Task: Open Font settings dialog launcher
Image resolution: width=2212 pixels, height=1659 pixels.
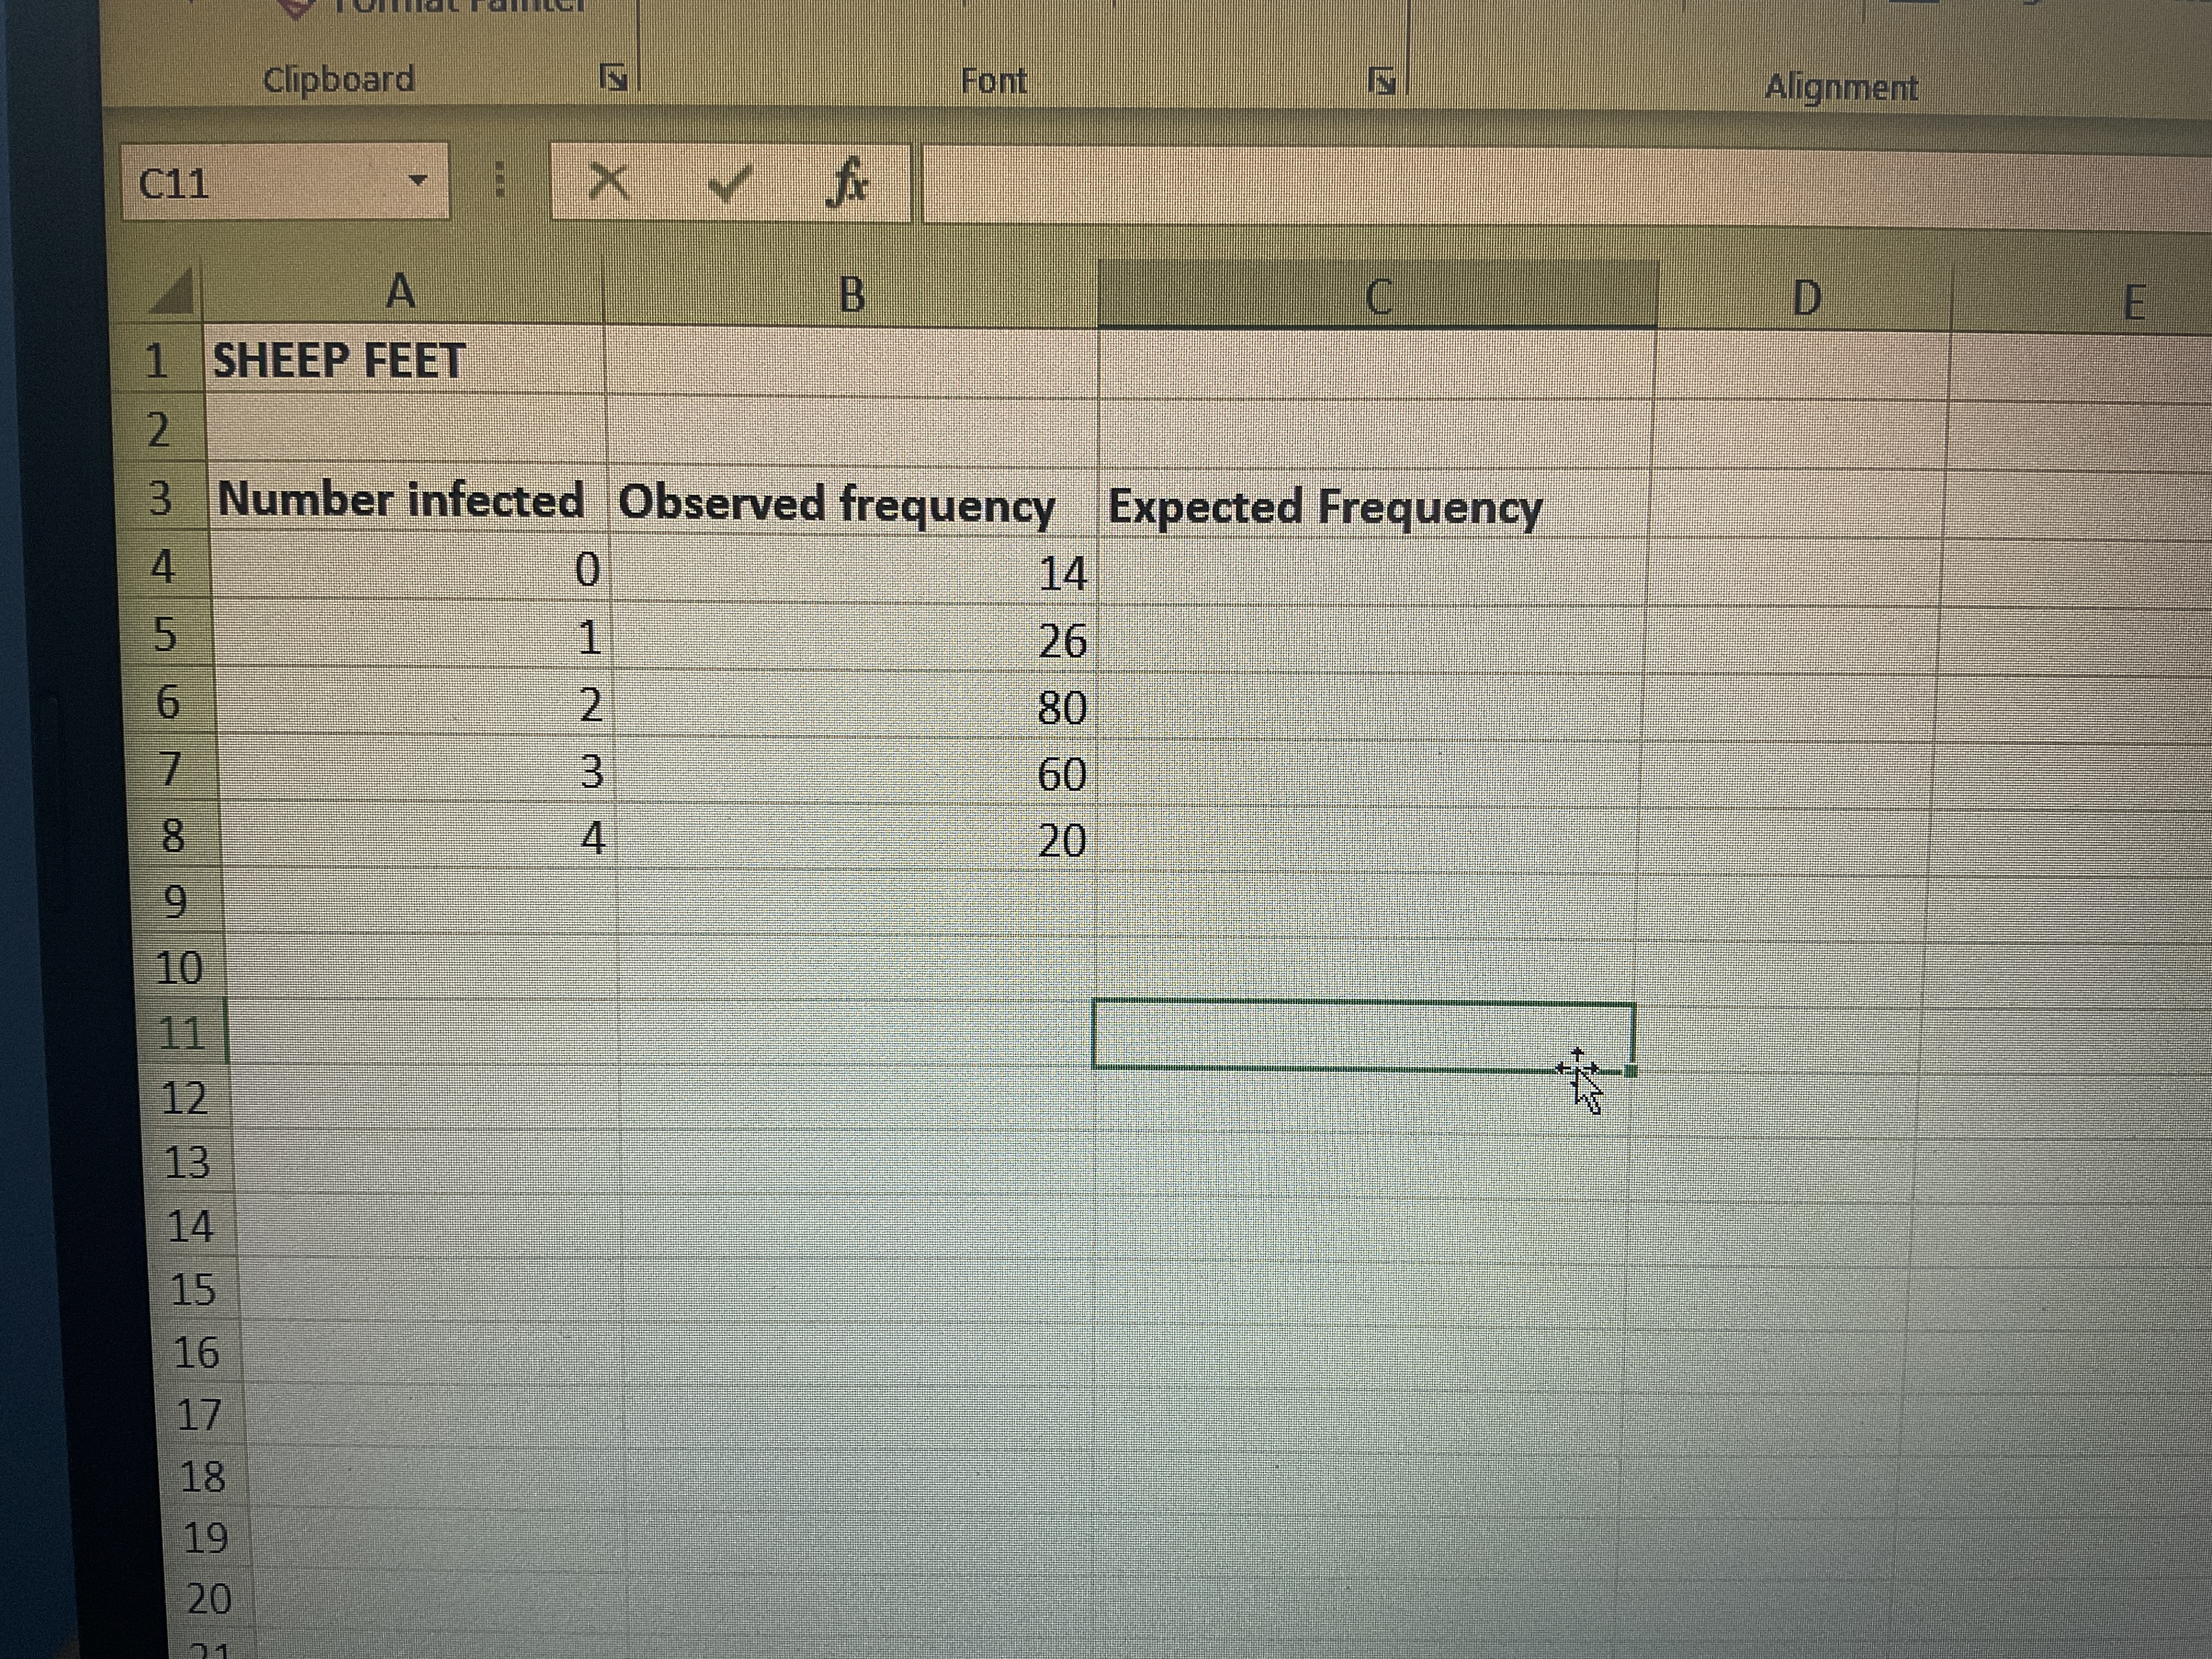Action: [1382, 81]
